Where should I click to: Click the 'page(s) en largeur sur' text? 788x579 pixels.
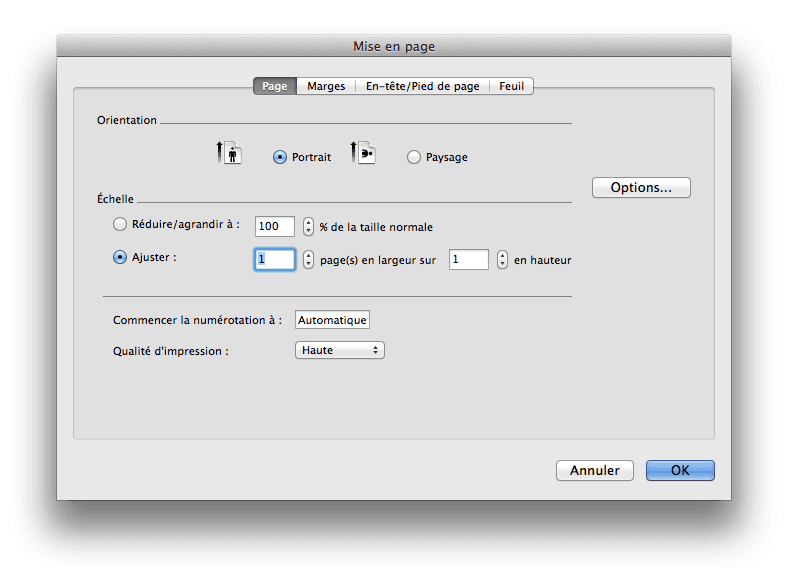378,260
